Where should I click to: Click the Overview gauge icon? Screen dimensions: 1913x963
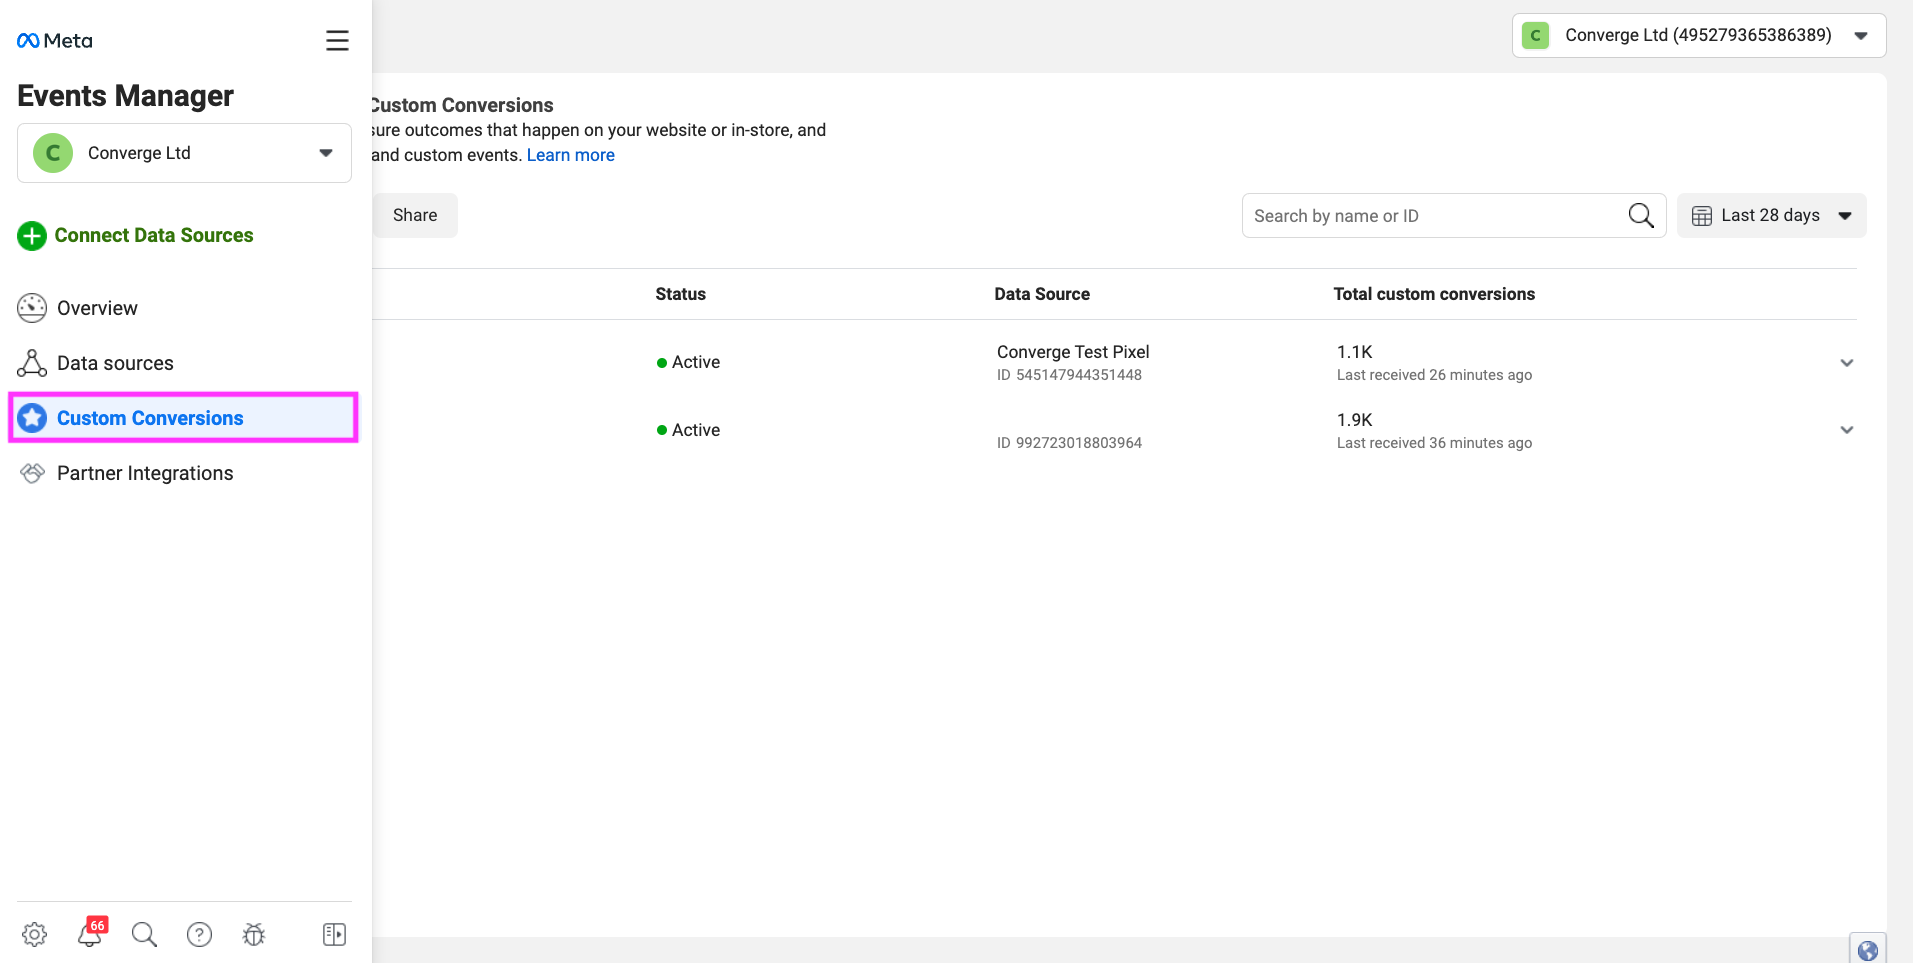[x=32, y=308]
